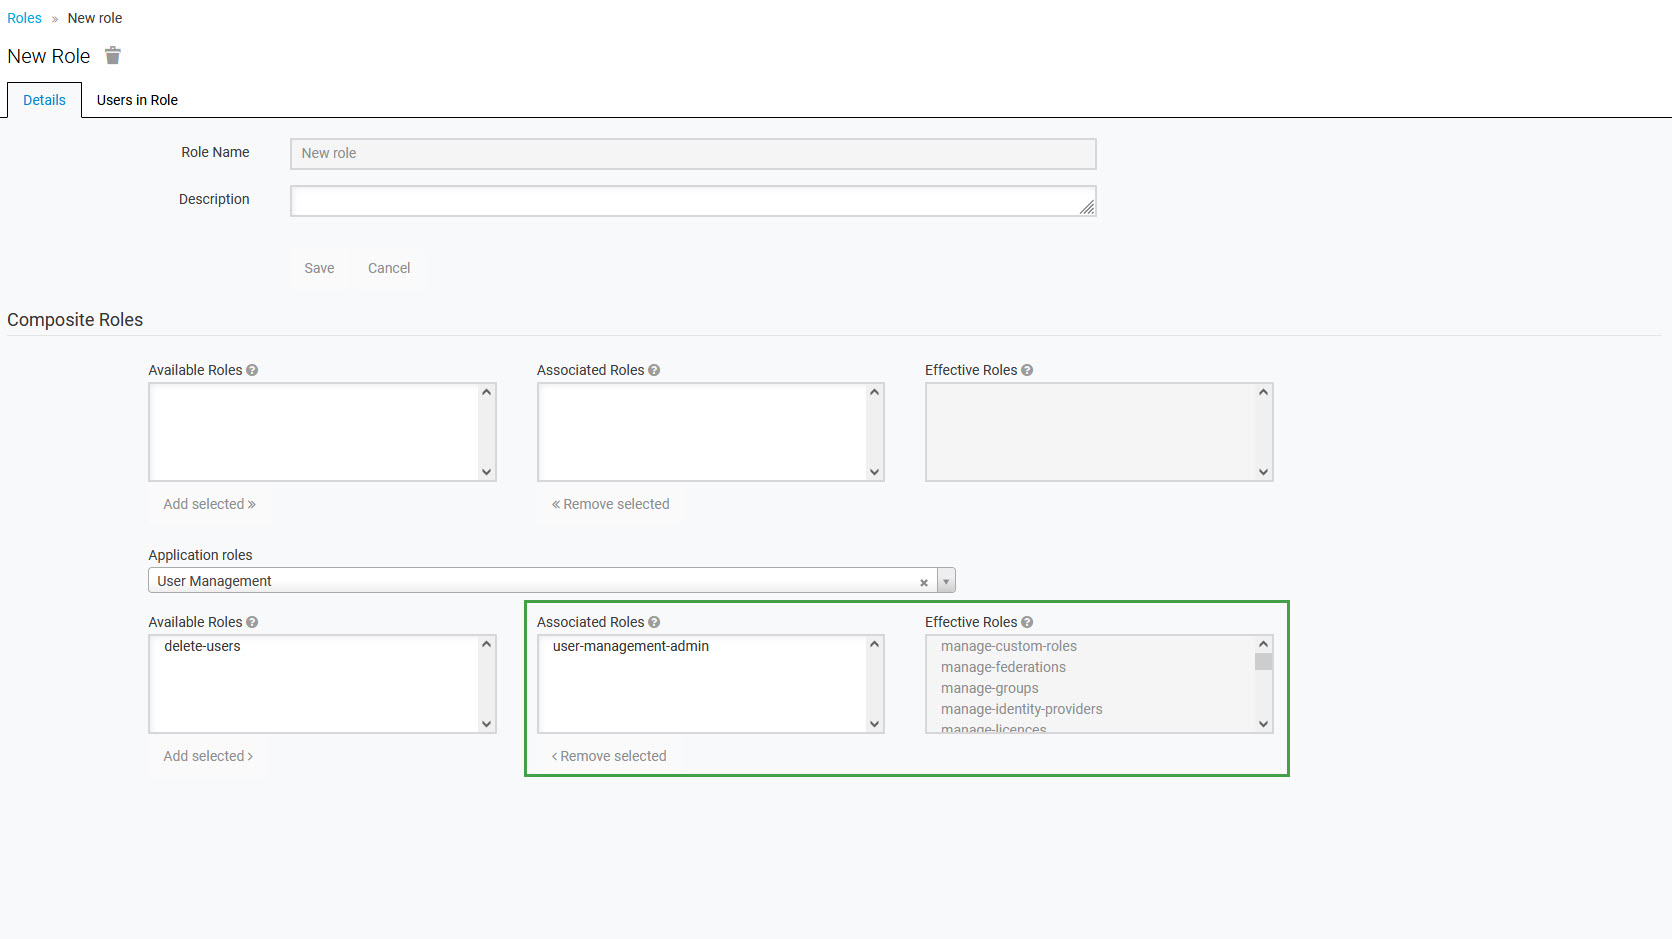Select the Details tab
This screenshot has height=939, width=1672.
44,100
